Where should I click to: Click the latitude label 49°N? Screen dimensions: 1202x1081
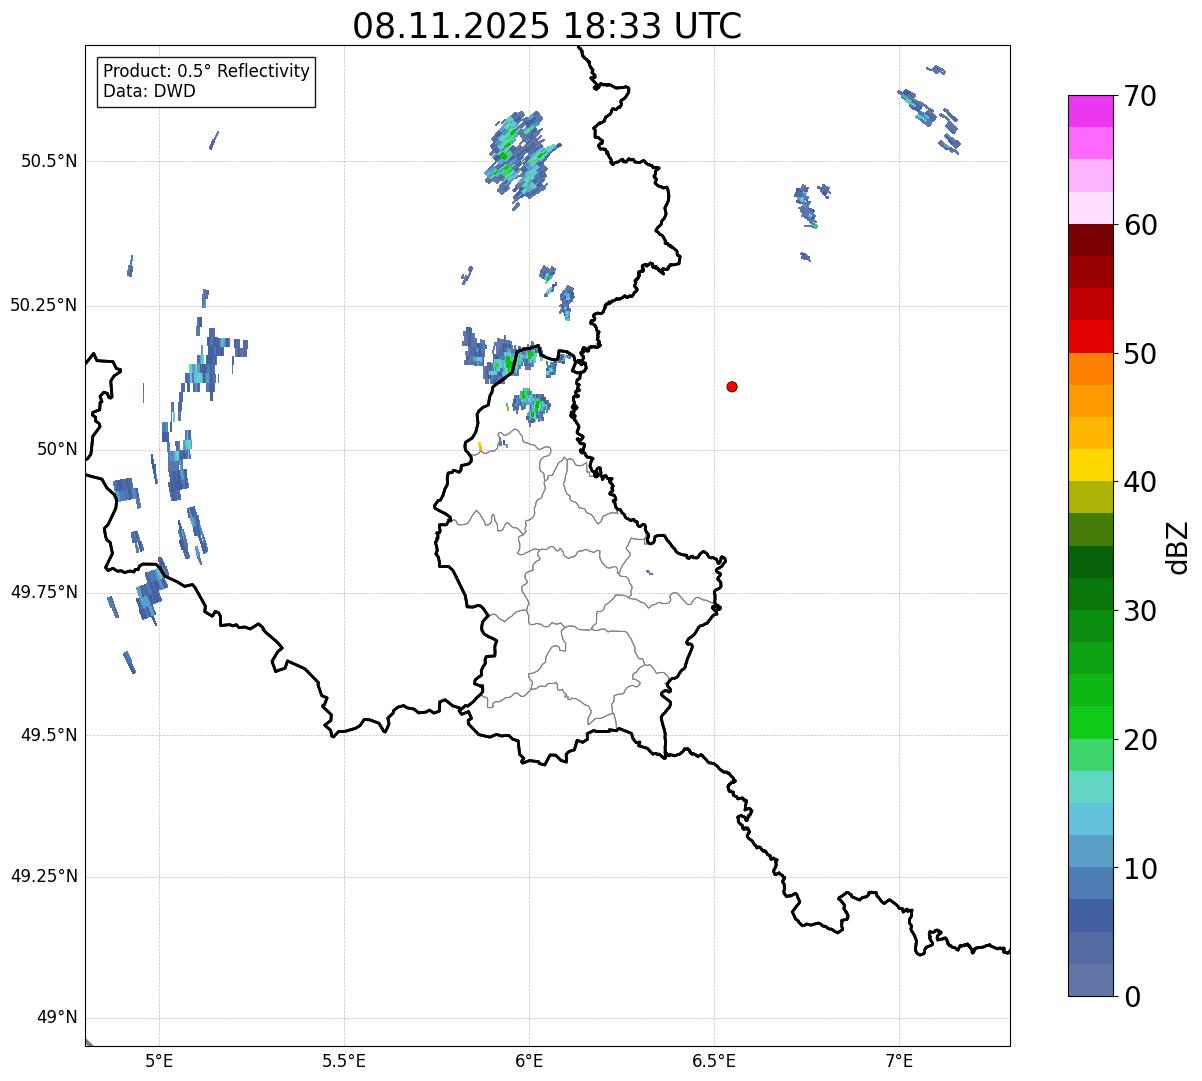click(x=57, y=1018)
